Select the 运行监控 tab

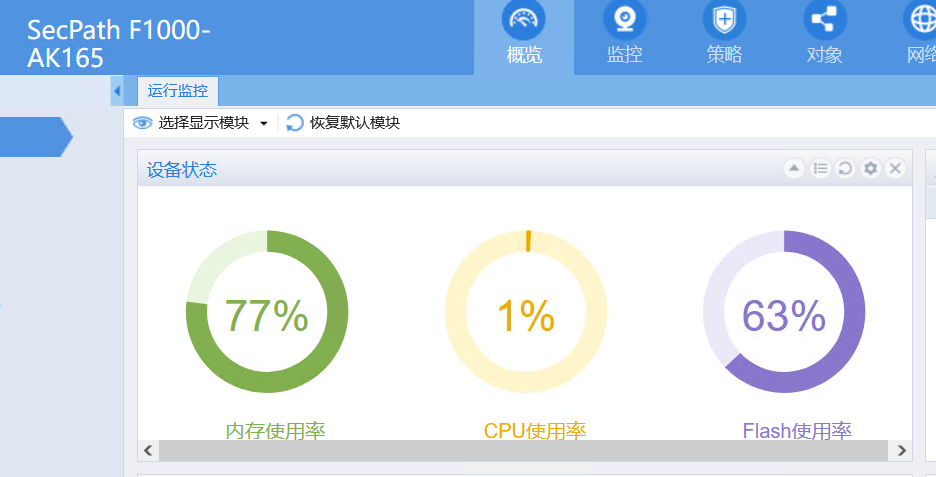tap(178, 91)
